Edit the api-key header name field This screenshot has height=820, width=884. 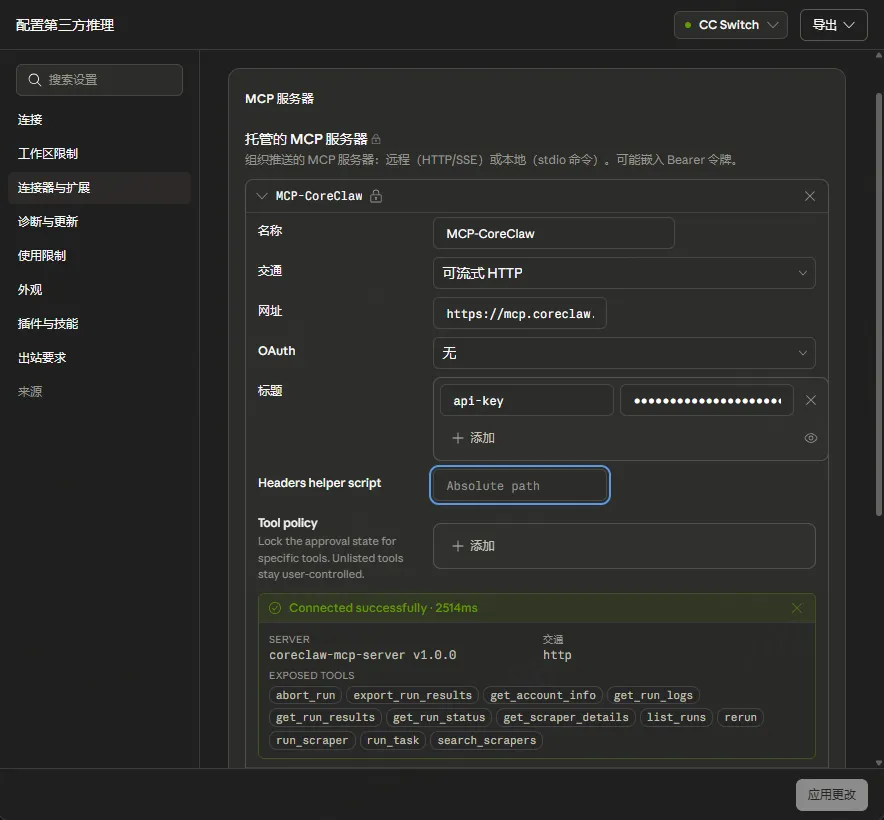tap(527, 400)
